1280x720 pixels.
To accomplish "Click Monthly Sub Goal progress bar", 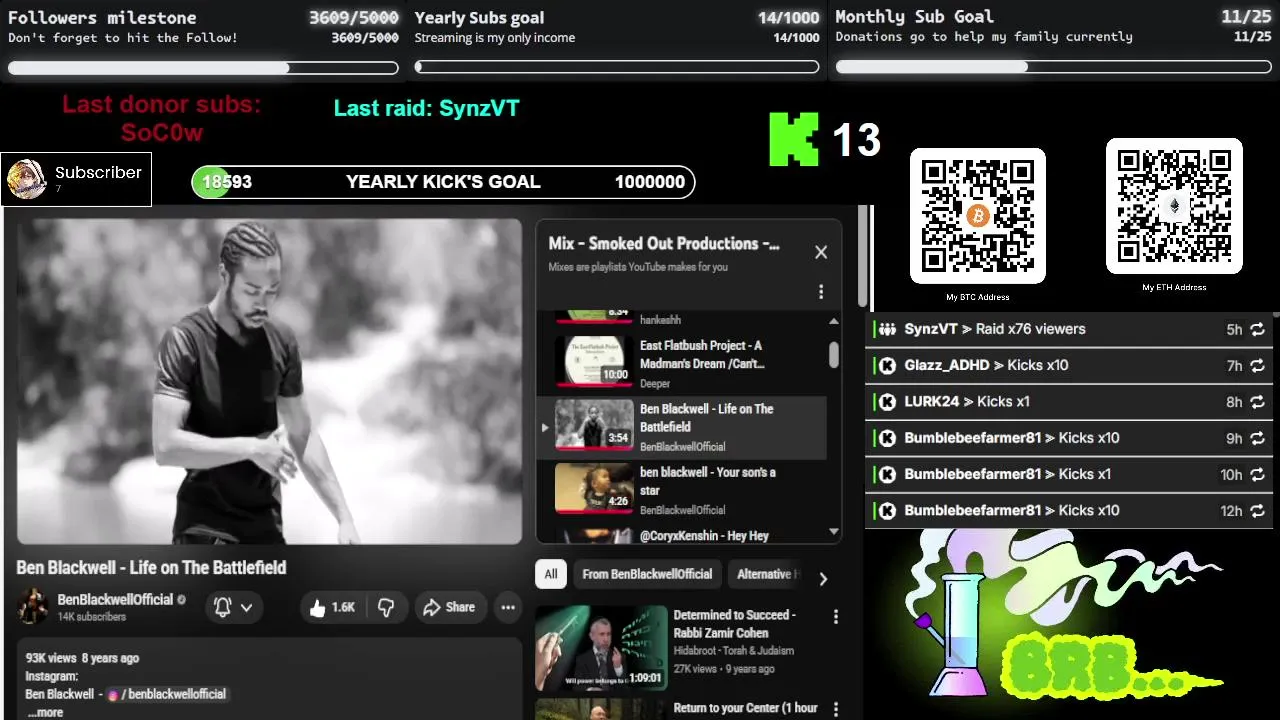I will (1053, 67).
